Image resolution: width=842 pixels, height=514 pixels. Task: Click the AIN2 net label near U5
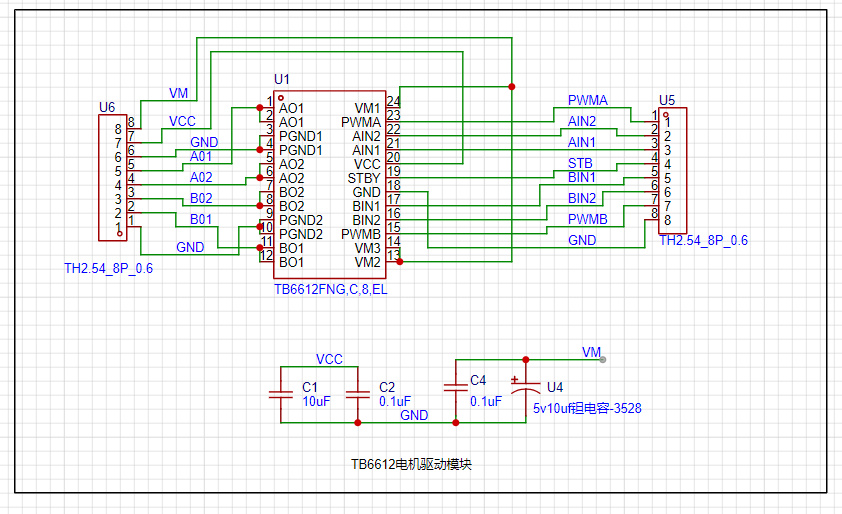pos(582,121)
